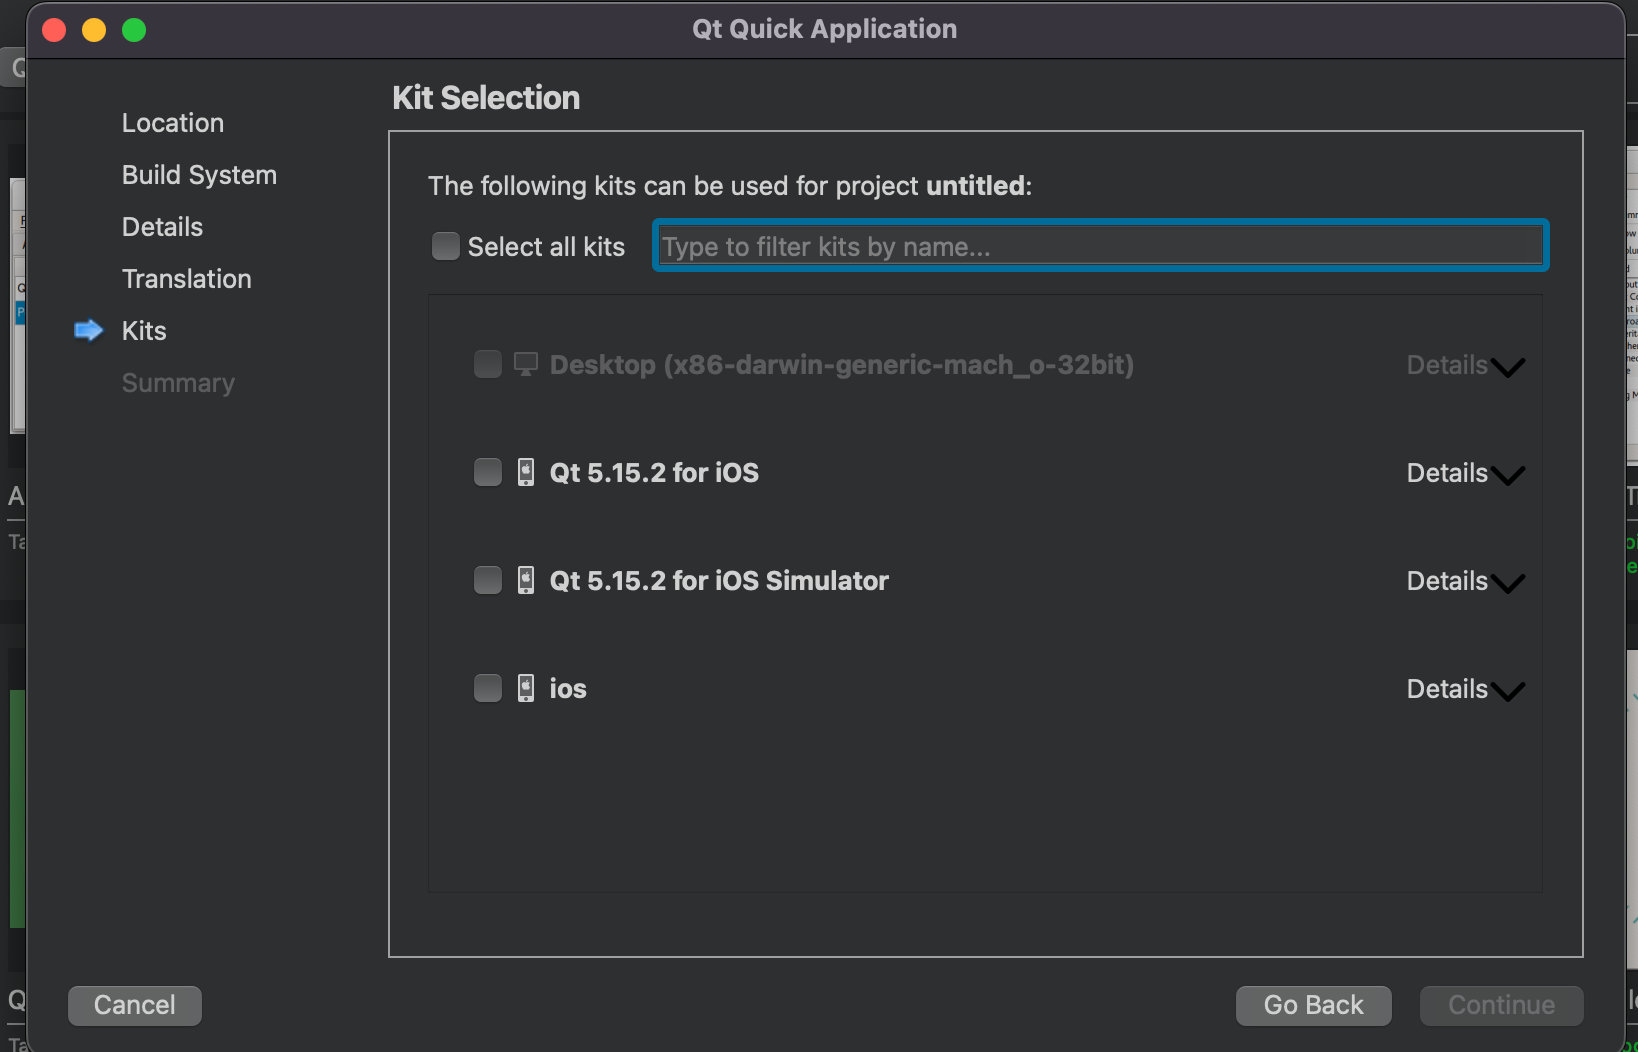Click the Select all kits label
Image resolution: width=1638 pixels, height=1052 pixels.
pos(546,247)
